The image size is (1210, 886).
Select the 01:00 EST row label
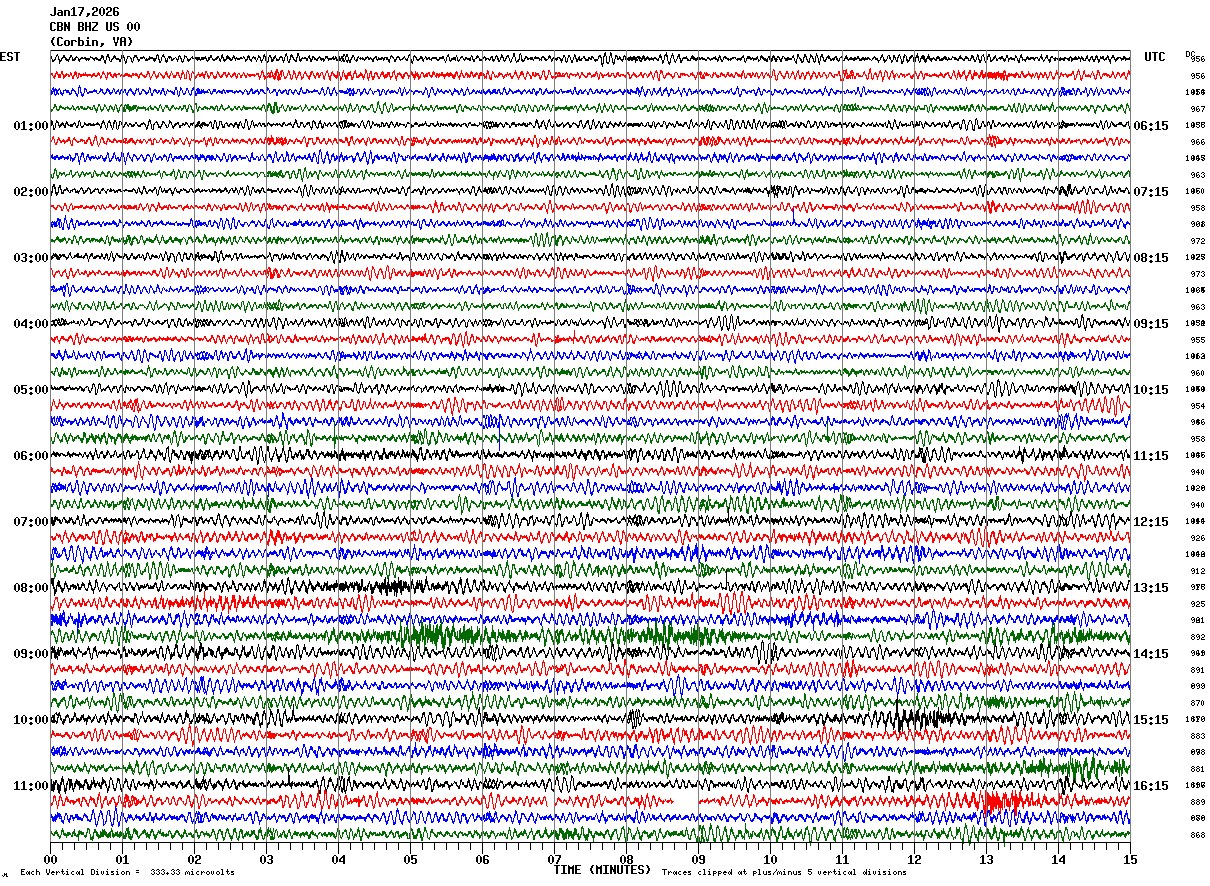pyautogui.click(x=30, y=126)
